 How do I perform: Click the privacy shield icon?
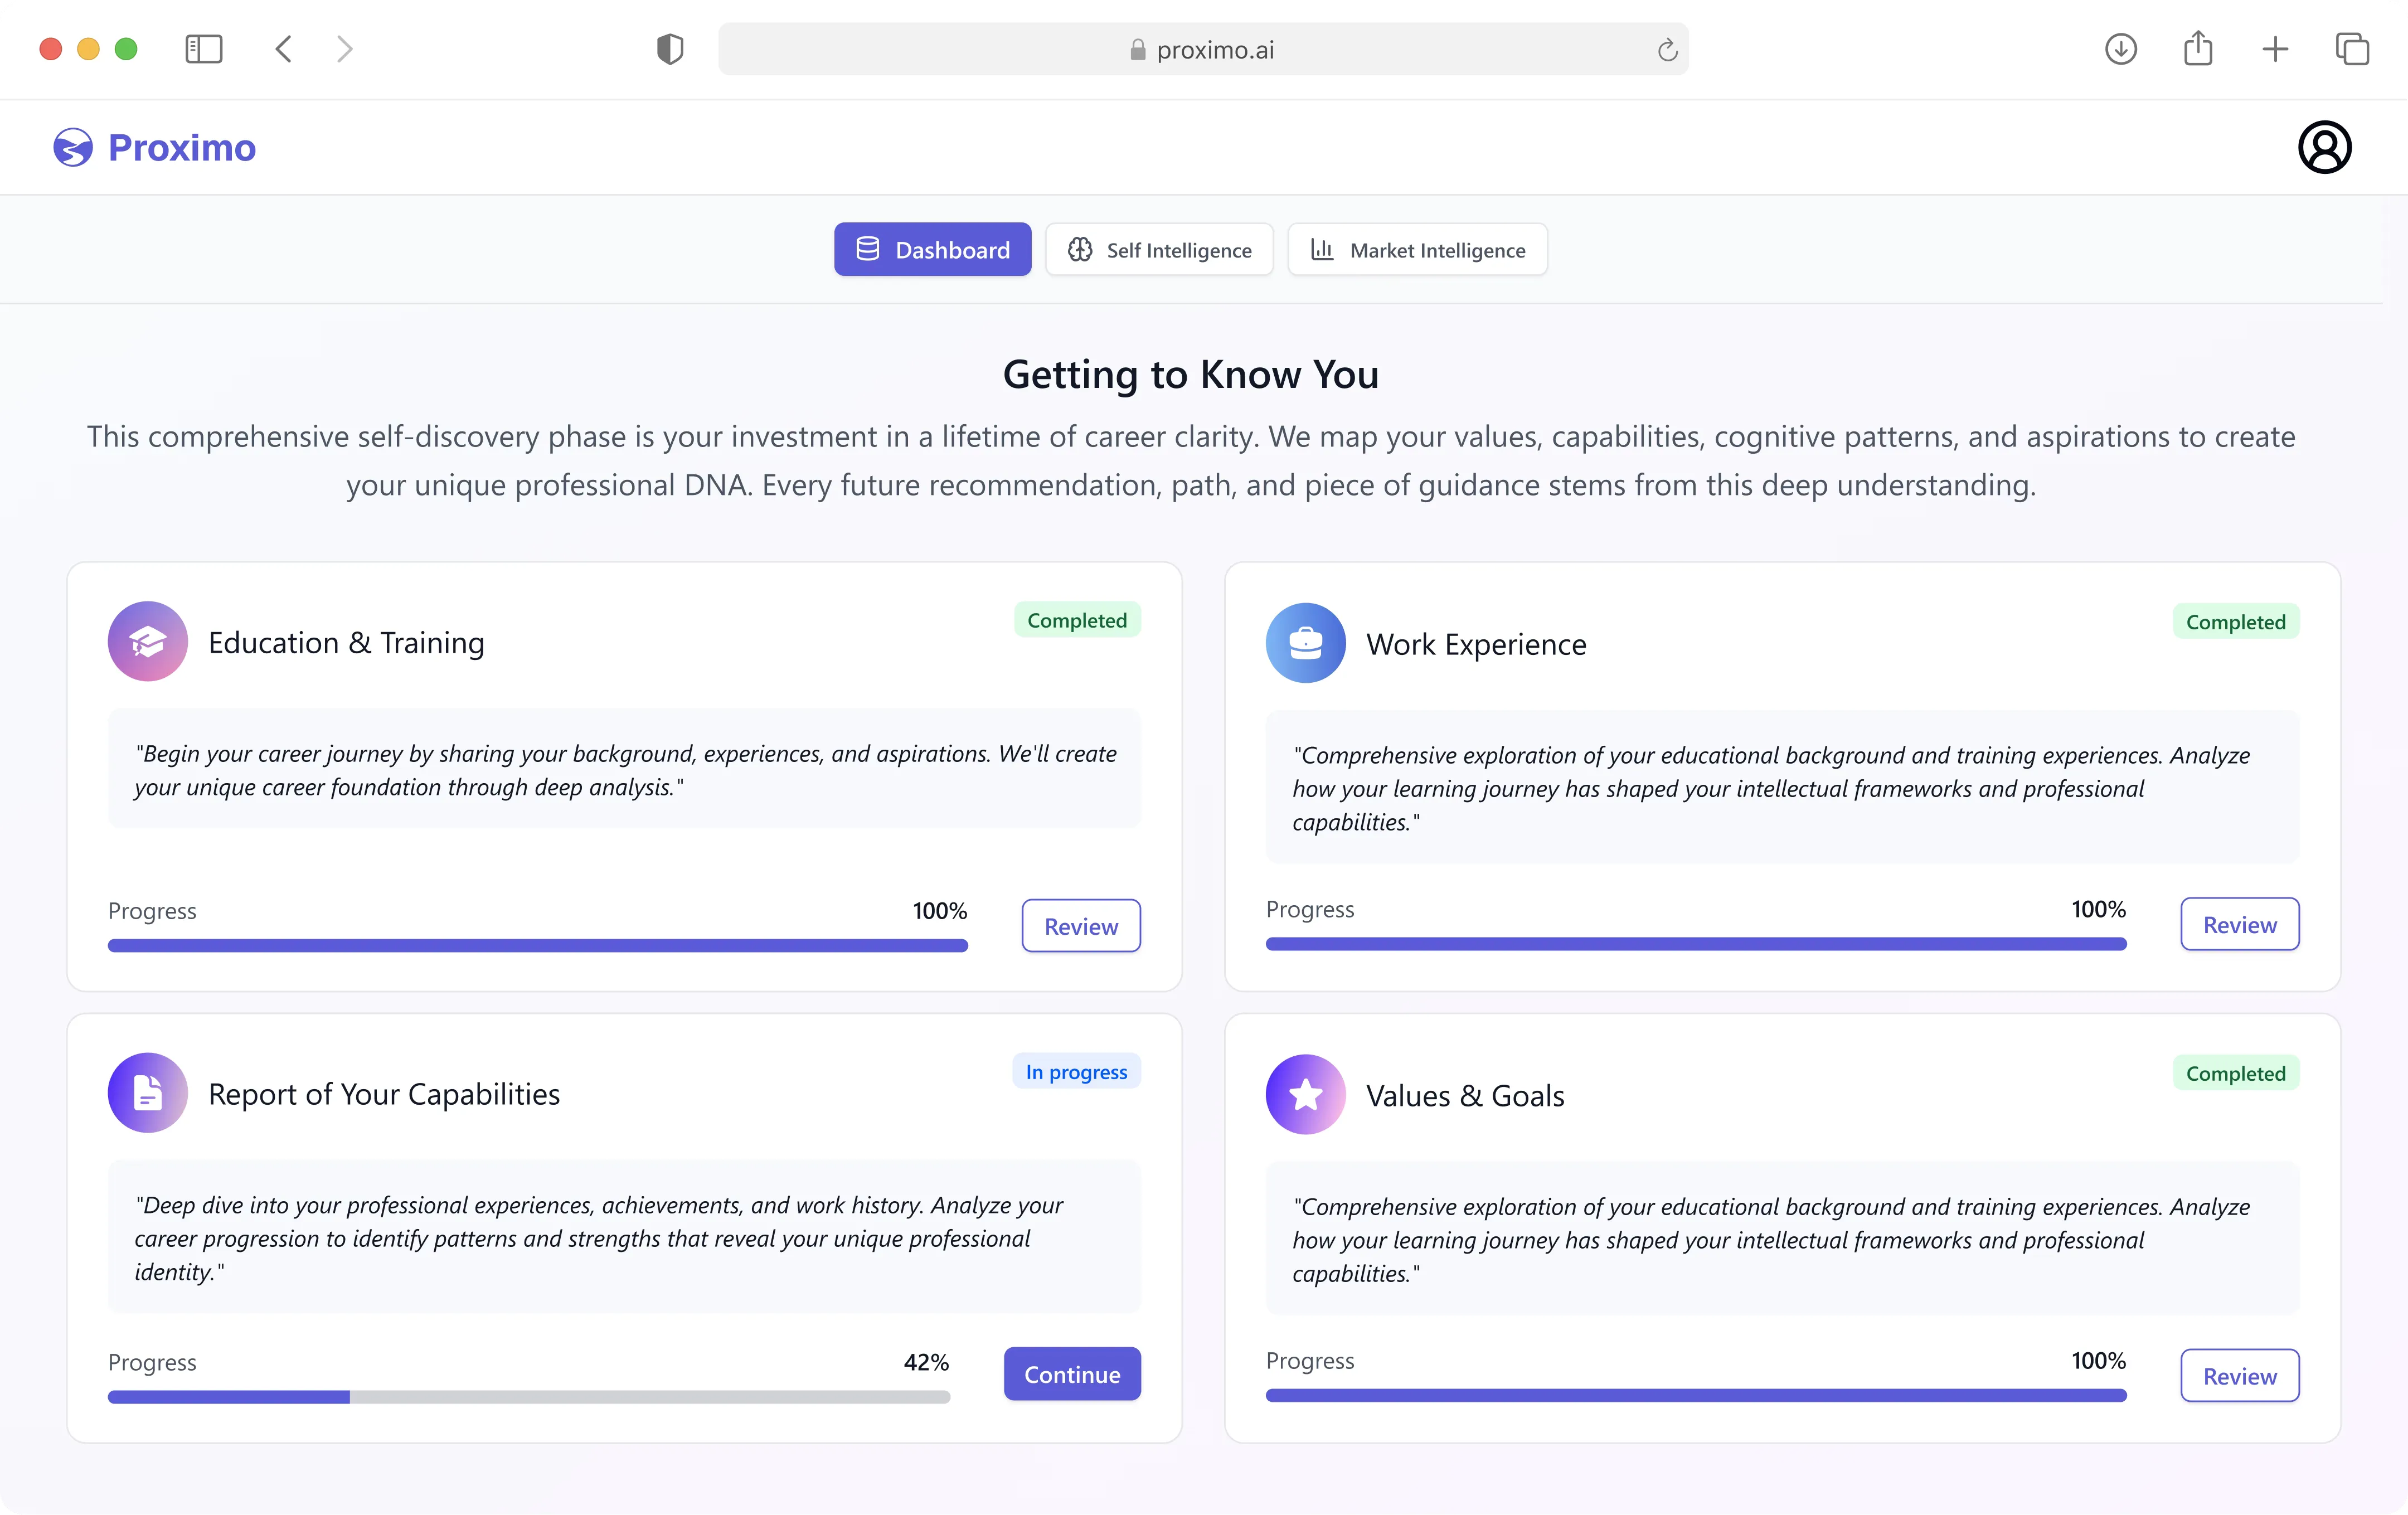[670, 49]
